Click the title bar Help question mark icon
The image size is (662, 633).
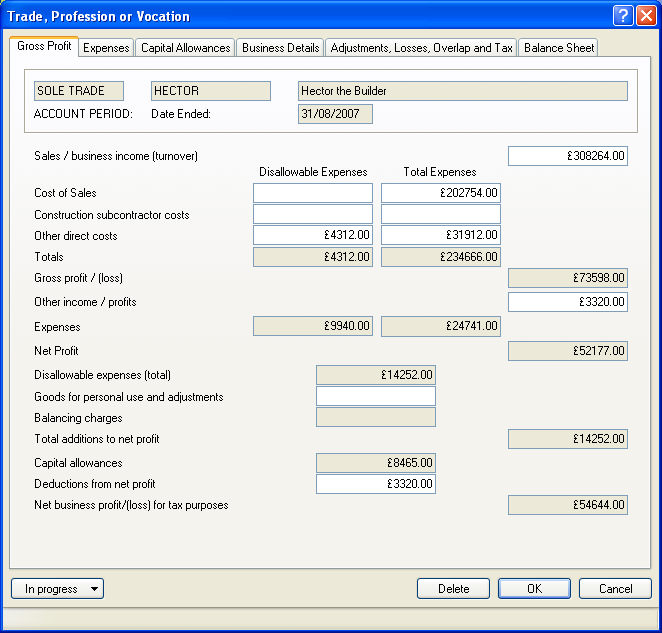[x=623, y=16]
